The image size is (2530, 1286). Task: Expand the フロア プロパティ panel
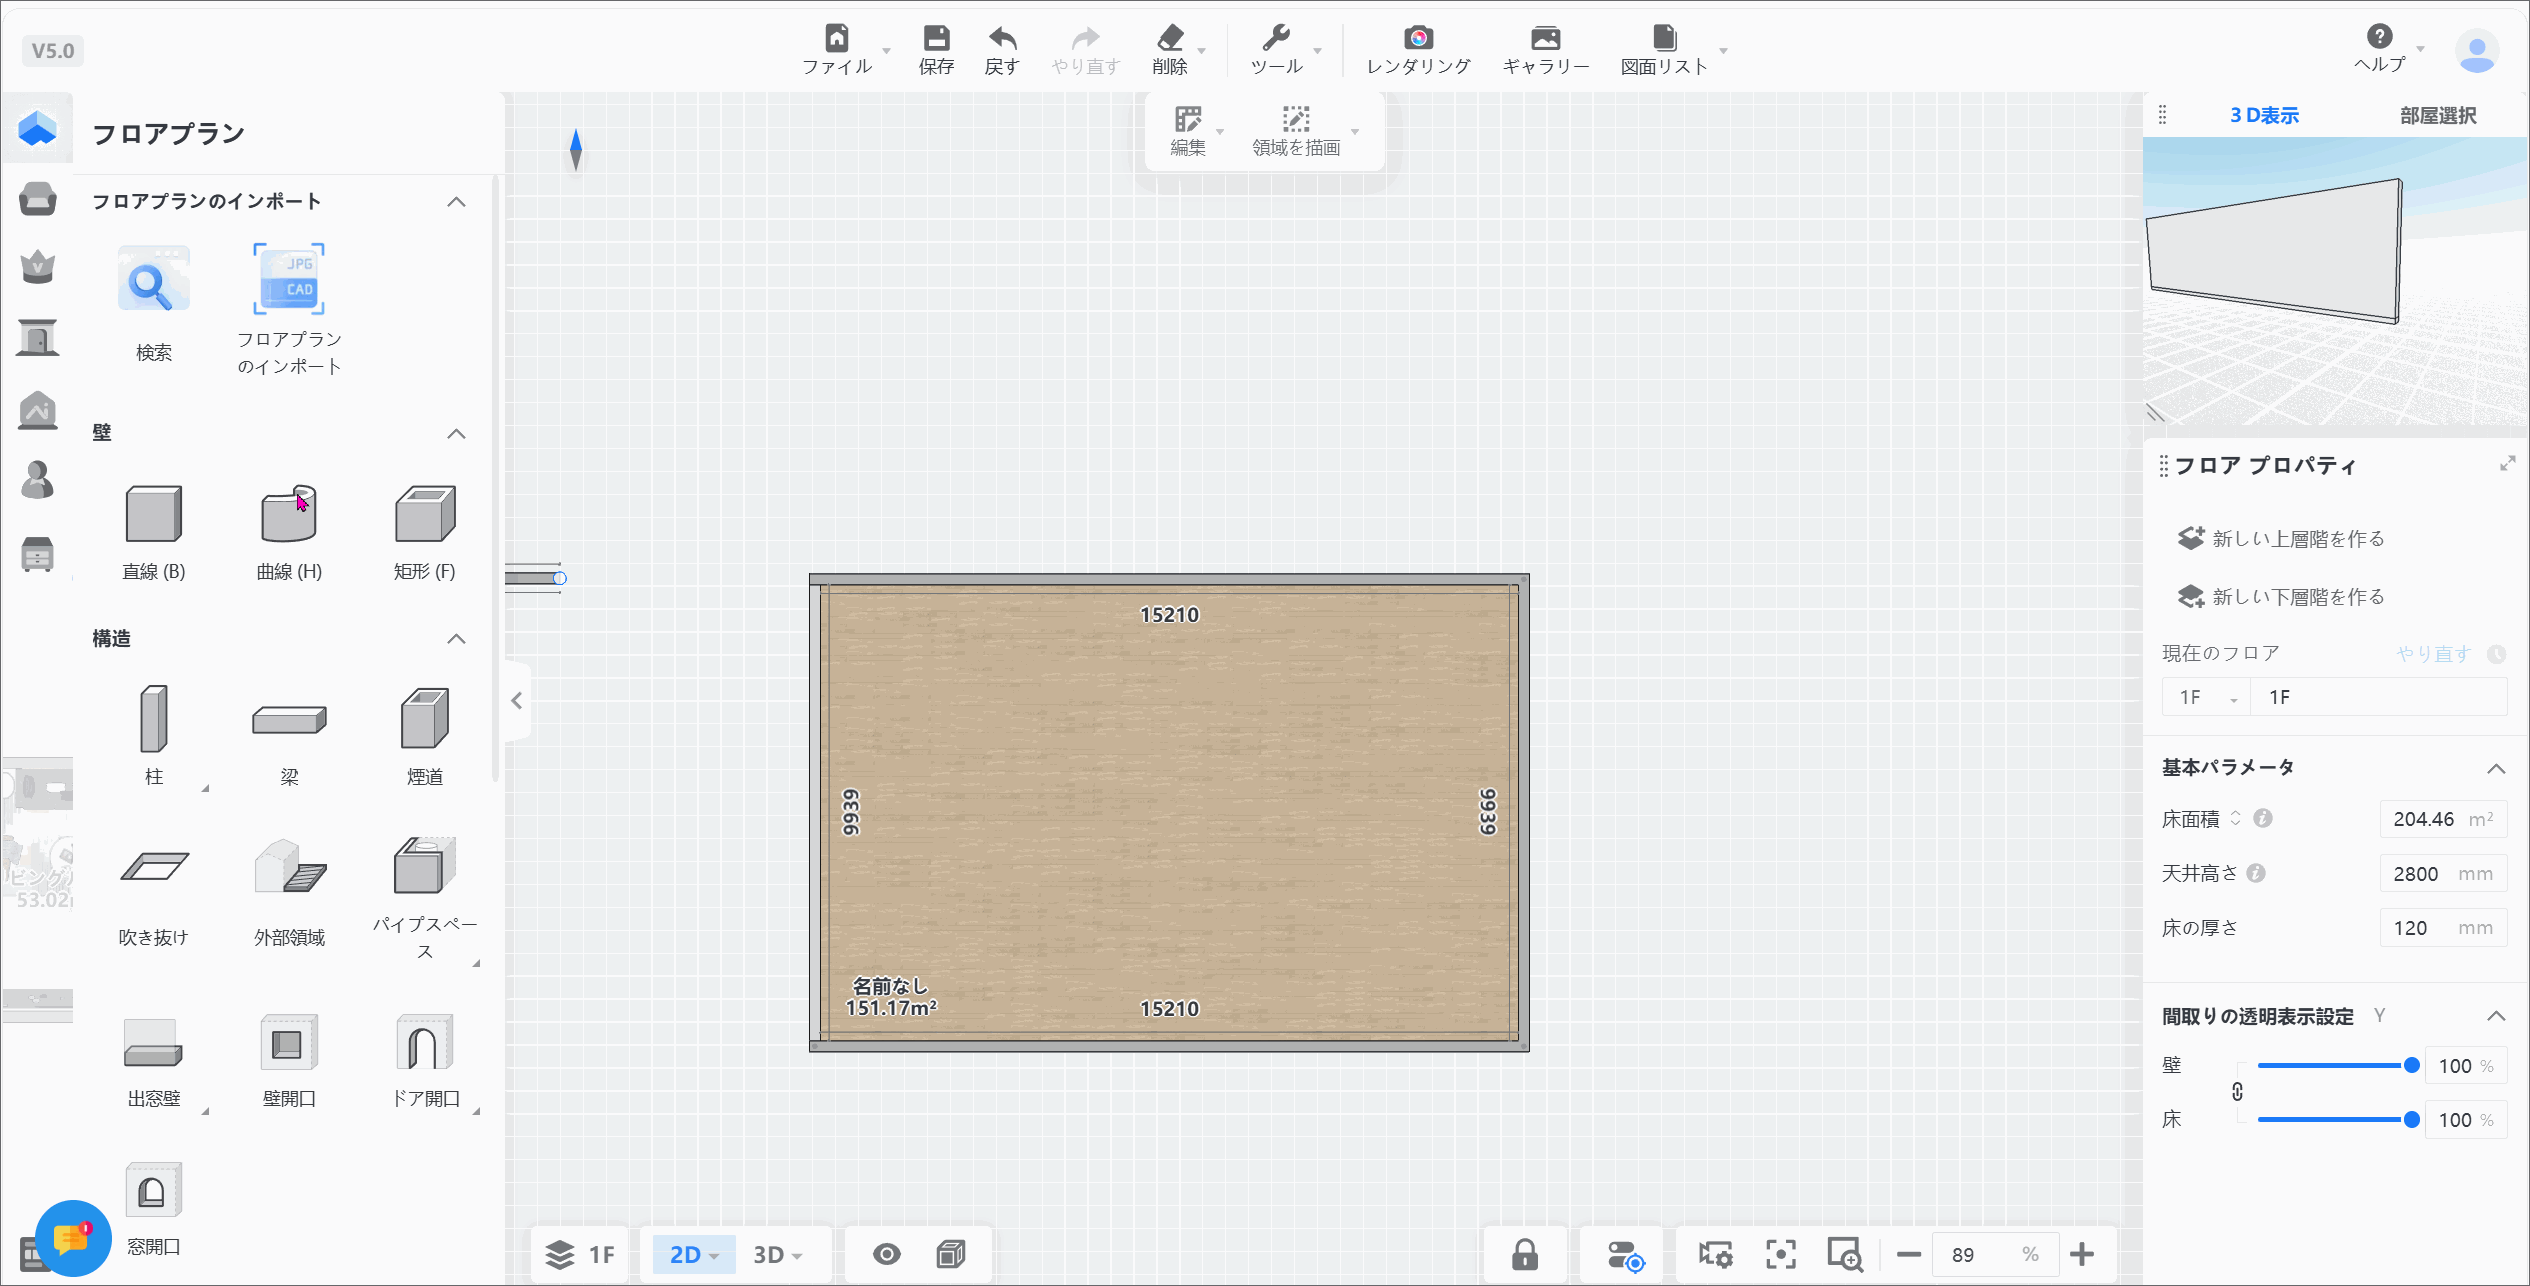coord(2507,464)
